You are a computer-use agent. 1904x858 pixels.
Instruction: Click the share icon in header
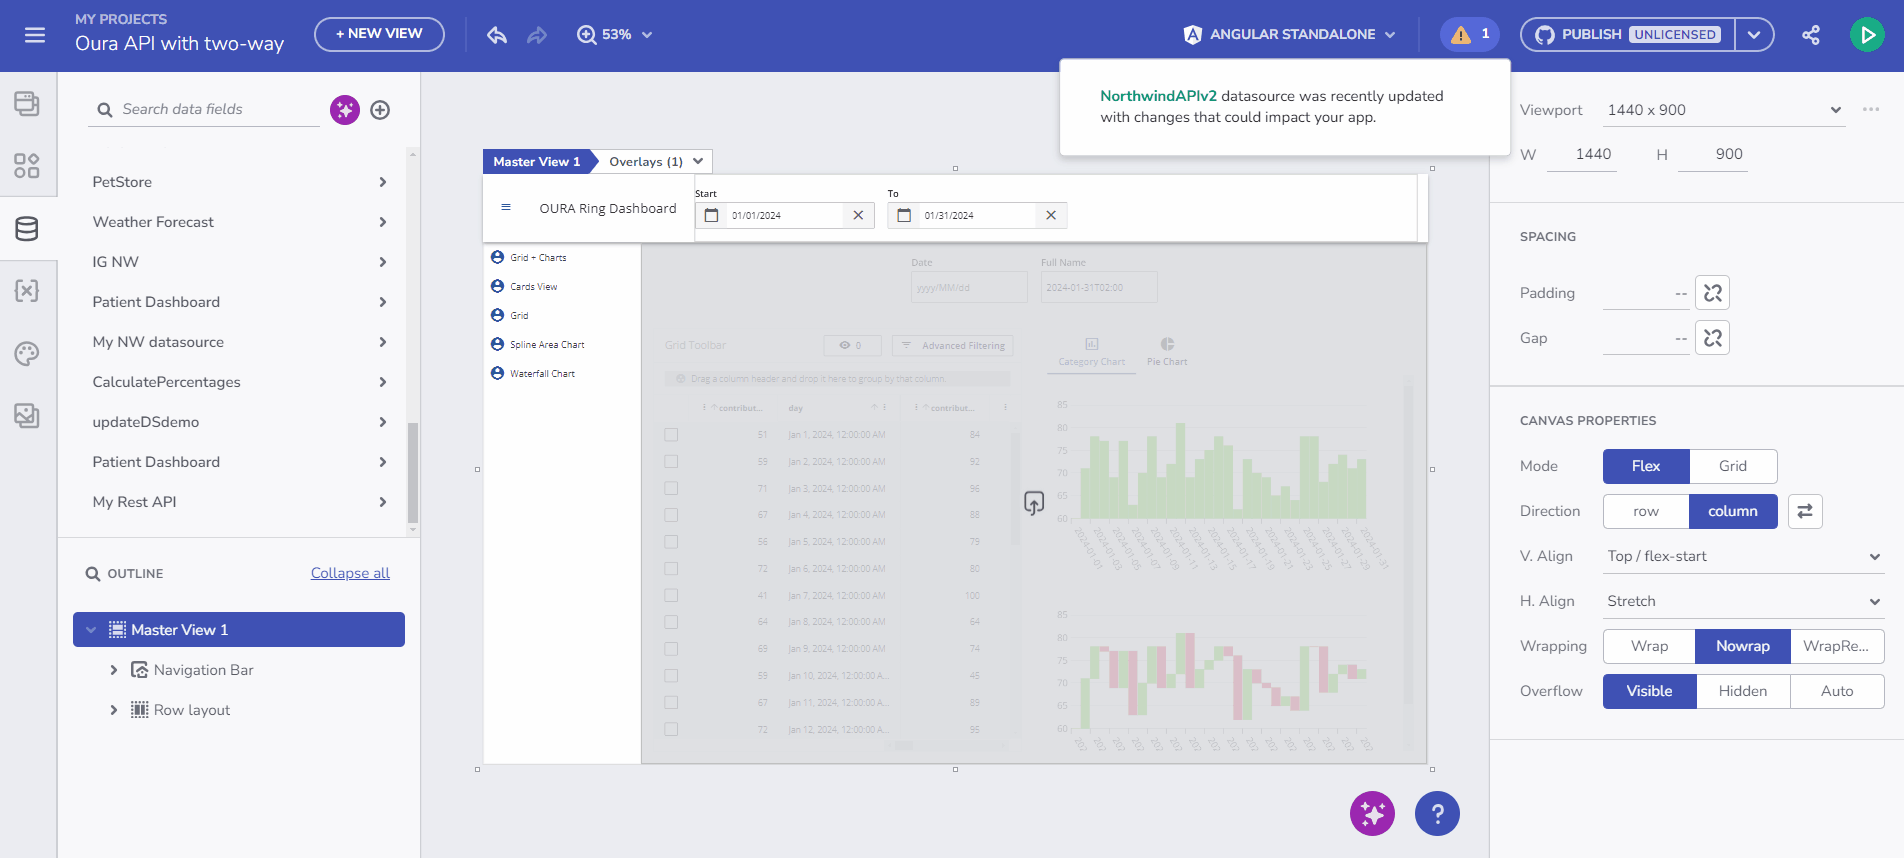click(1811, 35)
